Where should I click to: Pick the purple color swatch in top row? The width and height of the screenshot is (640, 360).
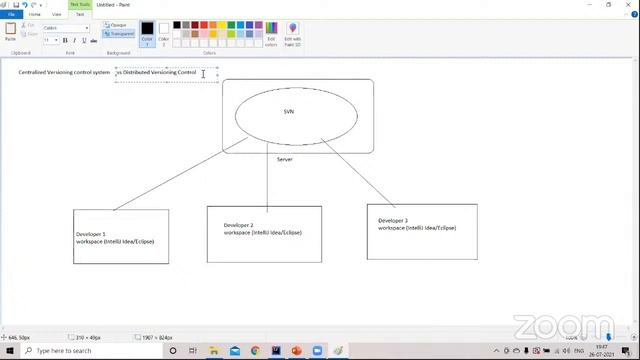[258, 25]
